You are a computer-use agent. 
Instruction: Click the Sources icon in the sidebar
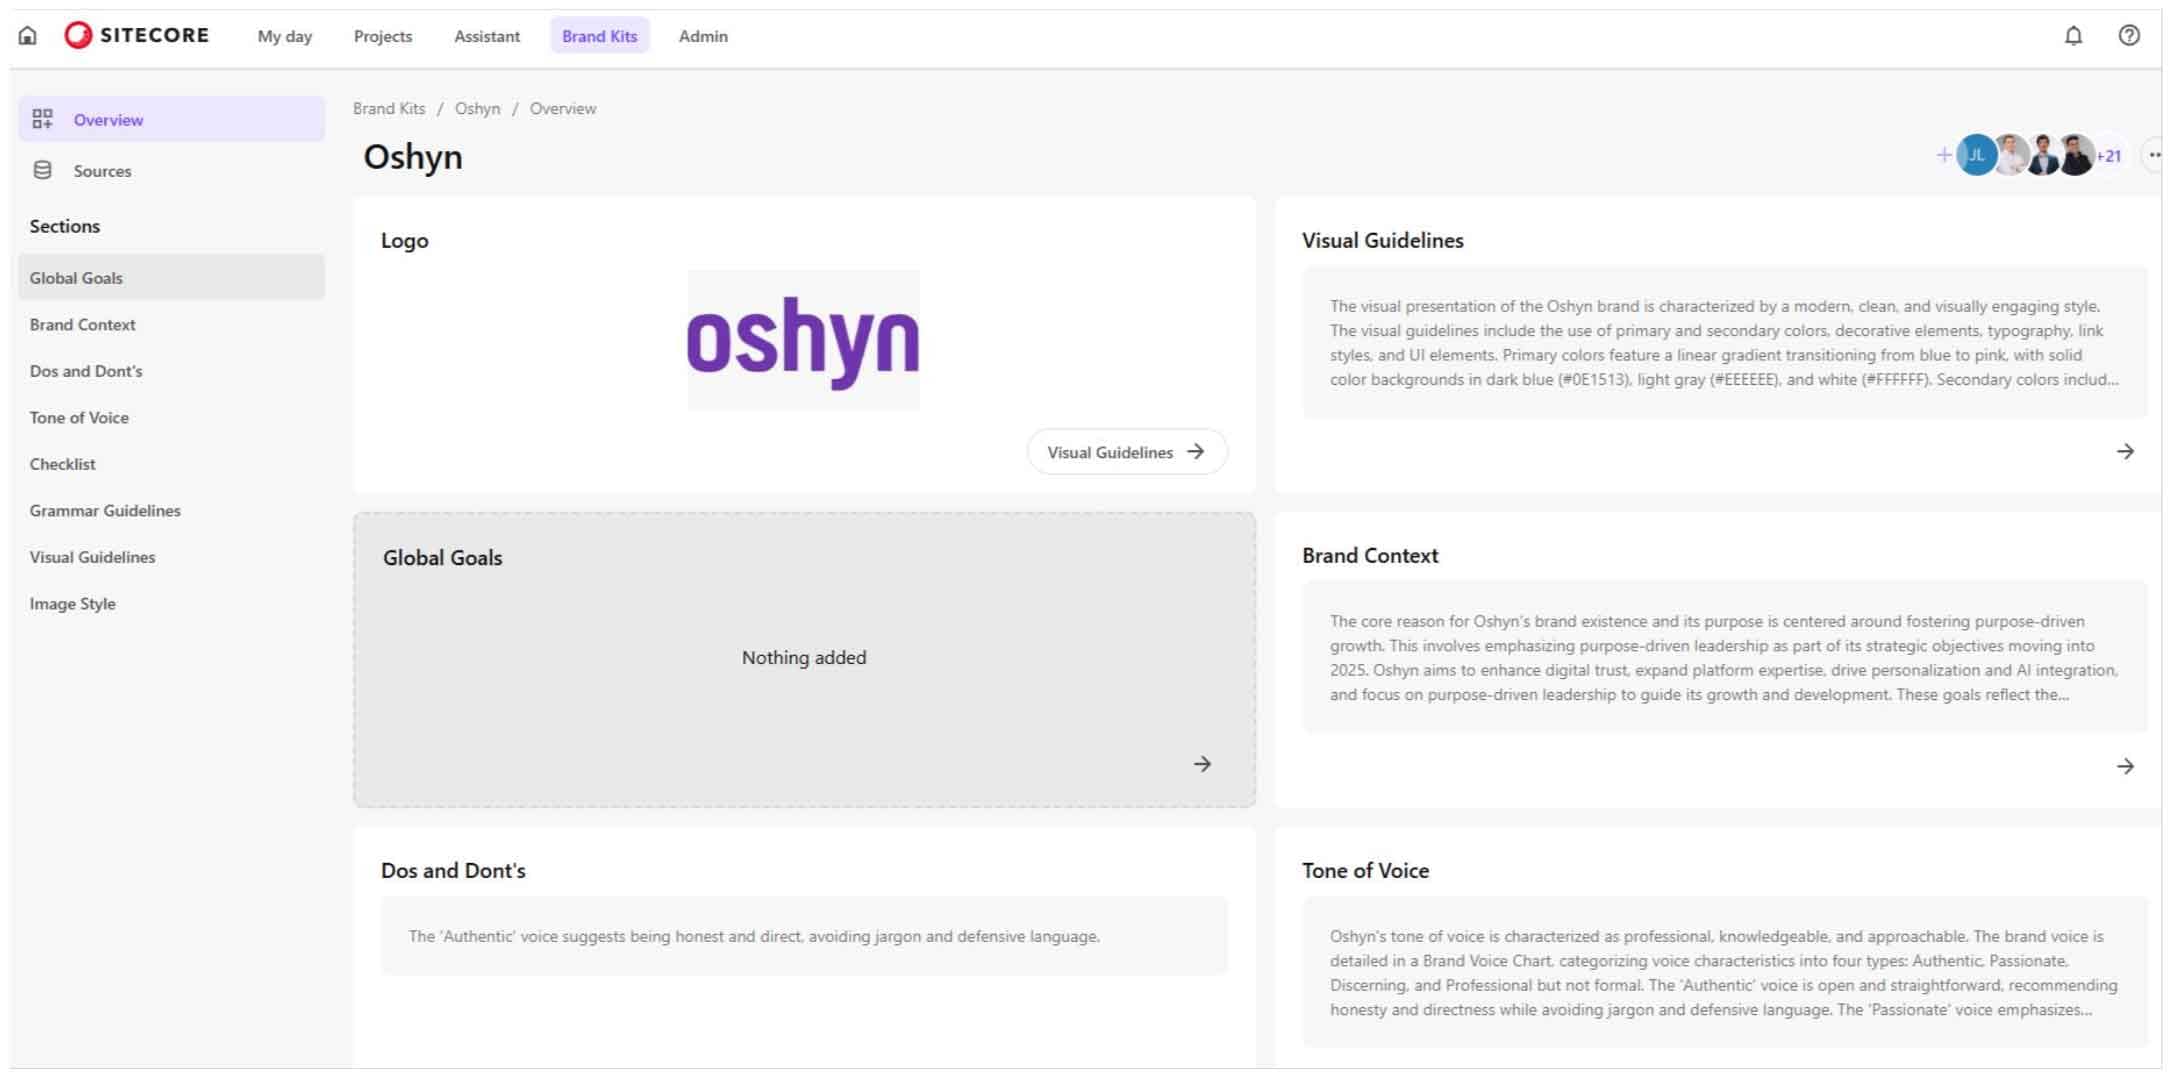(x=42, y=169)
